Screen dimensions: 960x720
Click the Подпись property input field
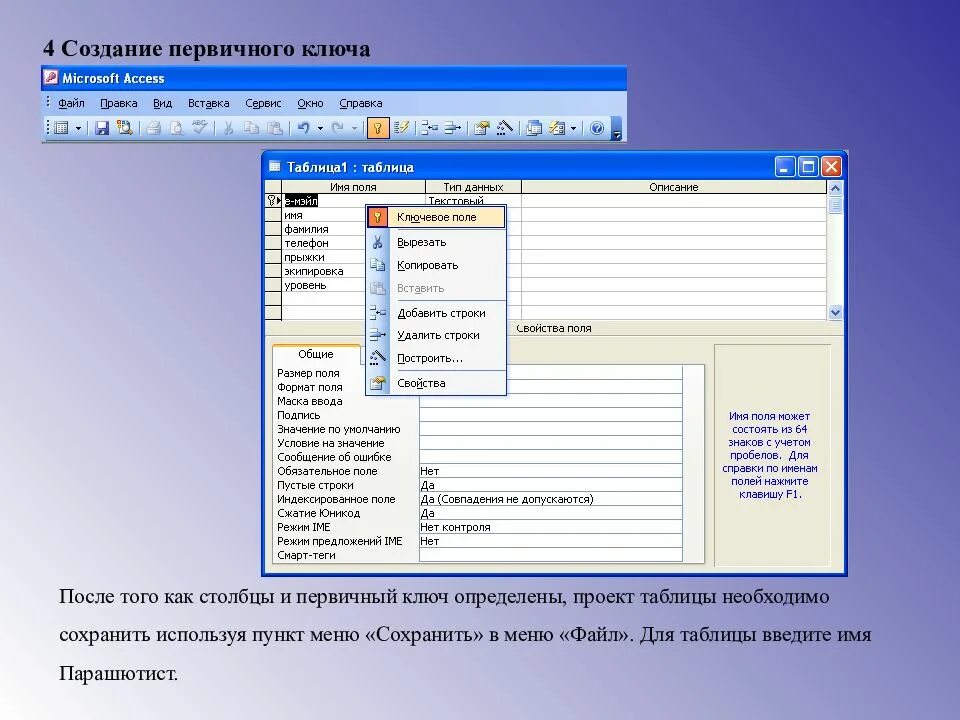pyautogui.click(x=550, y=415)
